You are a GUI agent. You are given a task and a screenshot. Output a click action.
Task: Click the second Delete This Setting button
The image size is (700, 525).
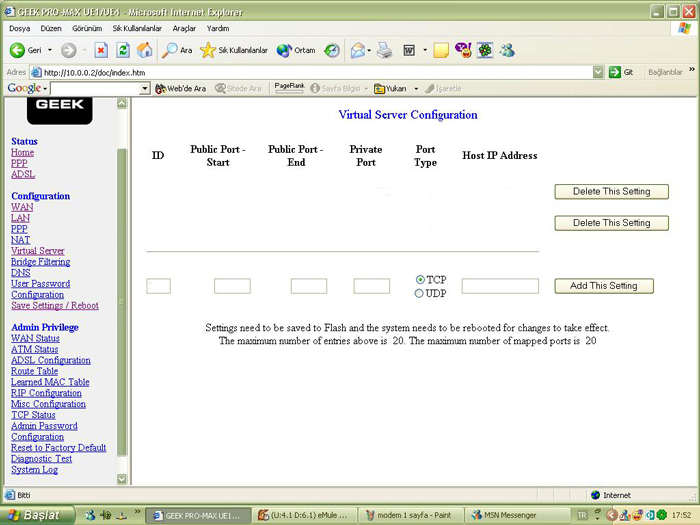tap(611, 223)
